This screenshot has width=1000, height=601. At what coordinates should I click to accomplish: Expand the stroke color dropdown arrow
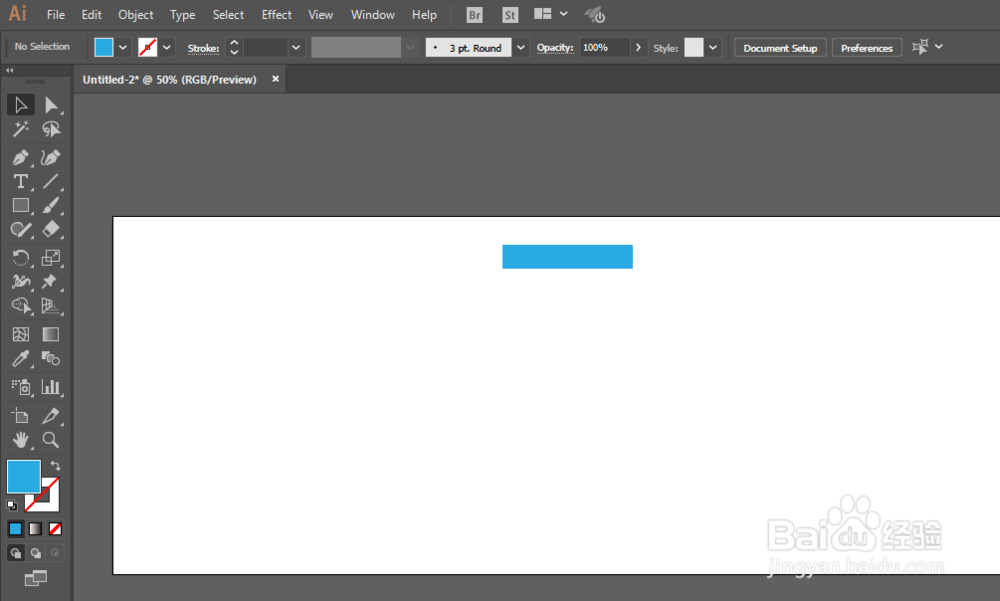pos(166,47)
